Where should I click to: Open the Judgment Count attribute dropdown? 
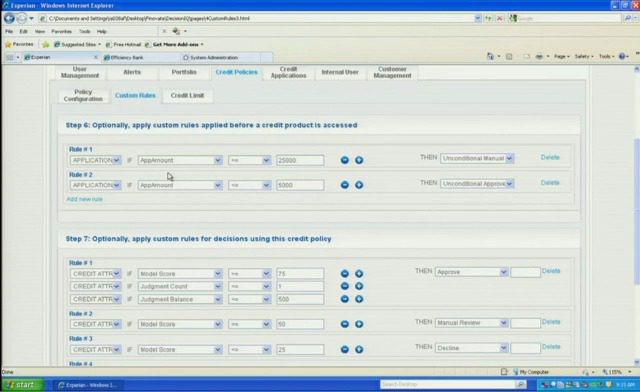tap(180, 286)
